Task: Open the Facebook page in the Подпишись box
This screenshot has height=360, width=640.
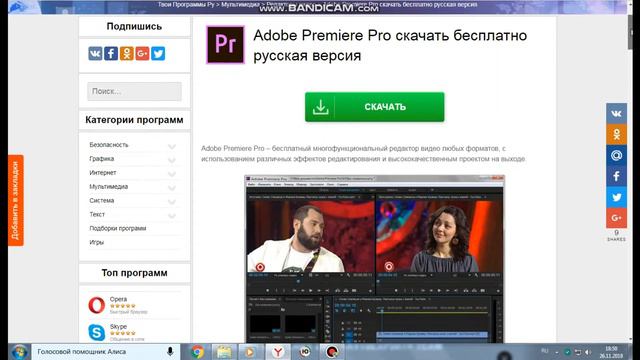Action: [111, 53]
